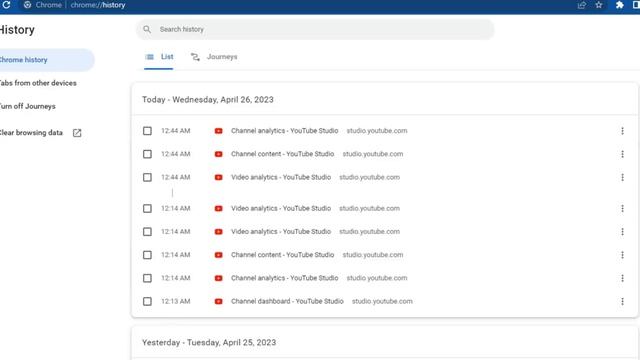
Task: Tick the checkbox for 12:14 AM Channel analytics
Action: tap(147, 278)
